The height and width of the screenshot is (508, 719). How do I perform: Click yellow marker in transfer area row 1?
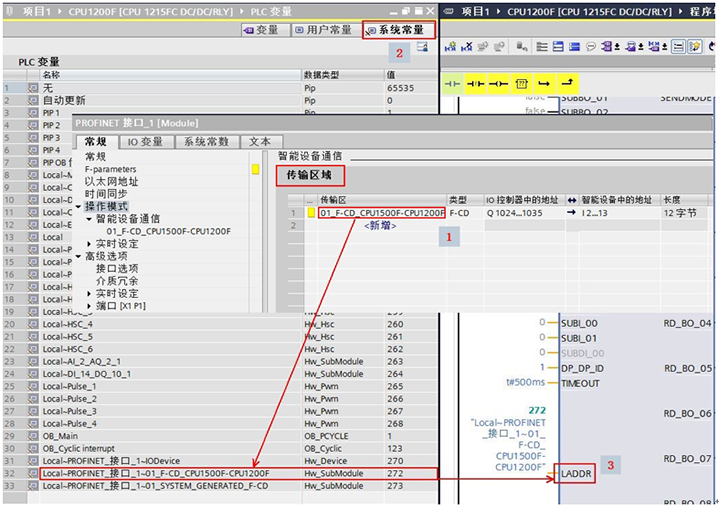click(311, 213)
